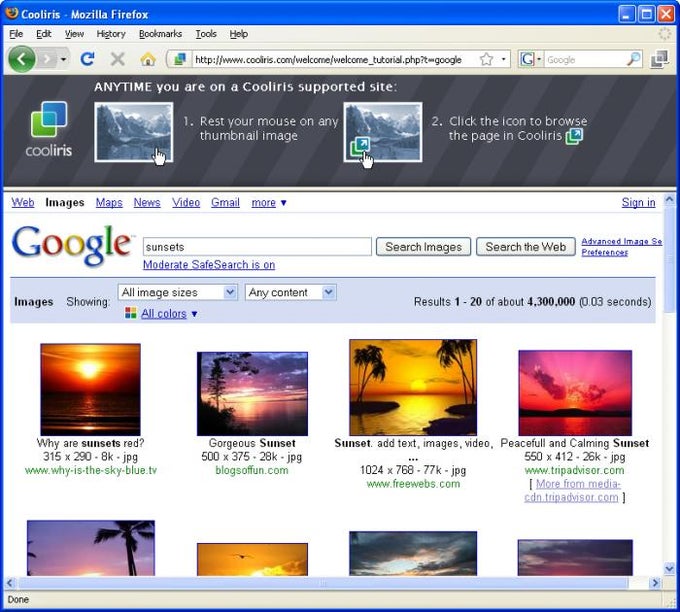
Task: Click inside the Google search field containing 'sunsets'
Action: [256, 246]
